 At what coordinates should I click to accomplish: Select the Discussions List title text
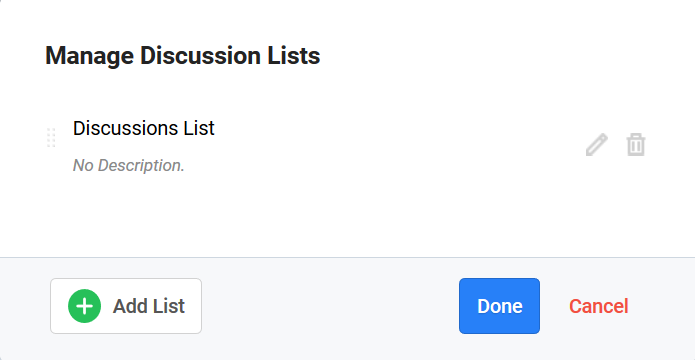click(x=144, y=129)
